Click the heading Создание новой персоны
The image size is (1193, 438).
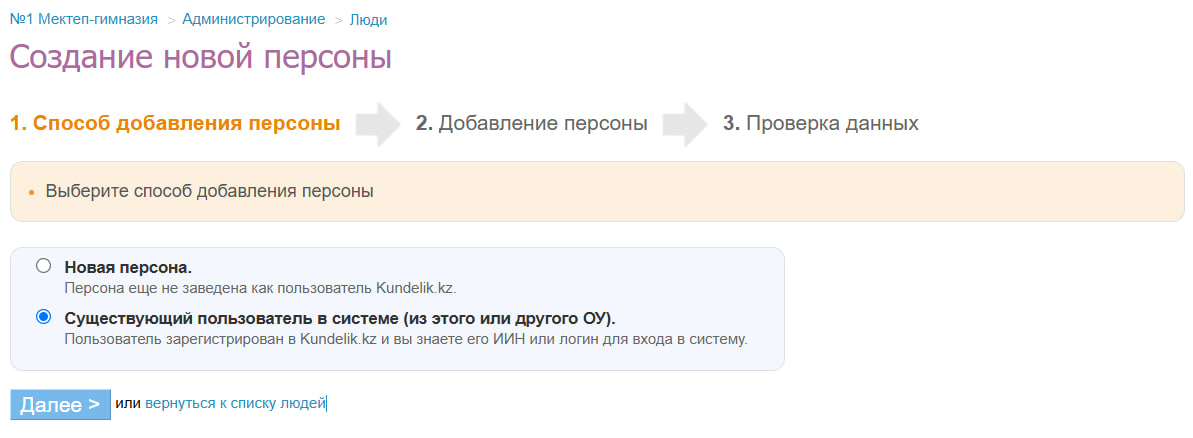[x=201, y=57]
